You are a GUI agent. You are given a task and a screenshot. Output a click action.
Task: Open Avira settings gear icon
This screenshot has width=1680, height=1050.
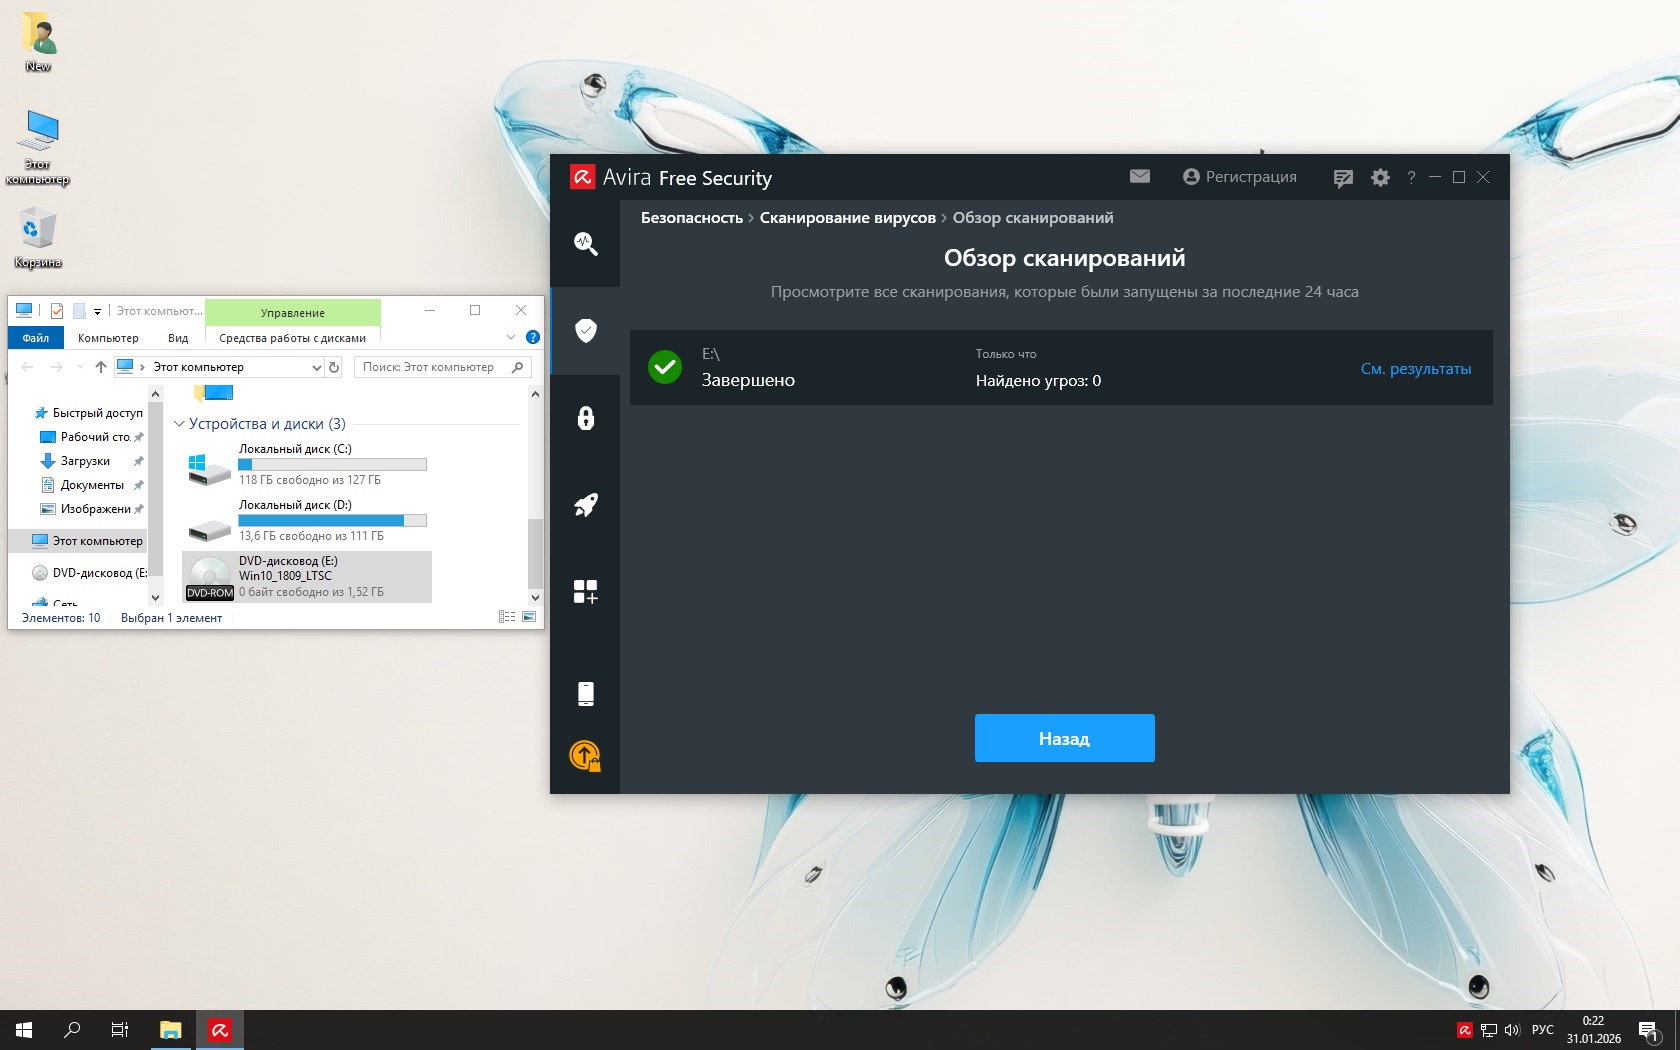pyautogui.click(x=1380, y=177)
